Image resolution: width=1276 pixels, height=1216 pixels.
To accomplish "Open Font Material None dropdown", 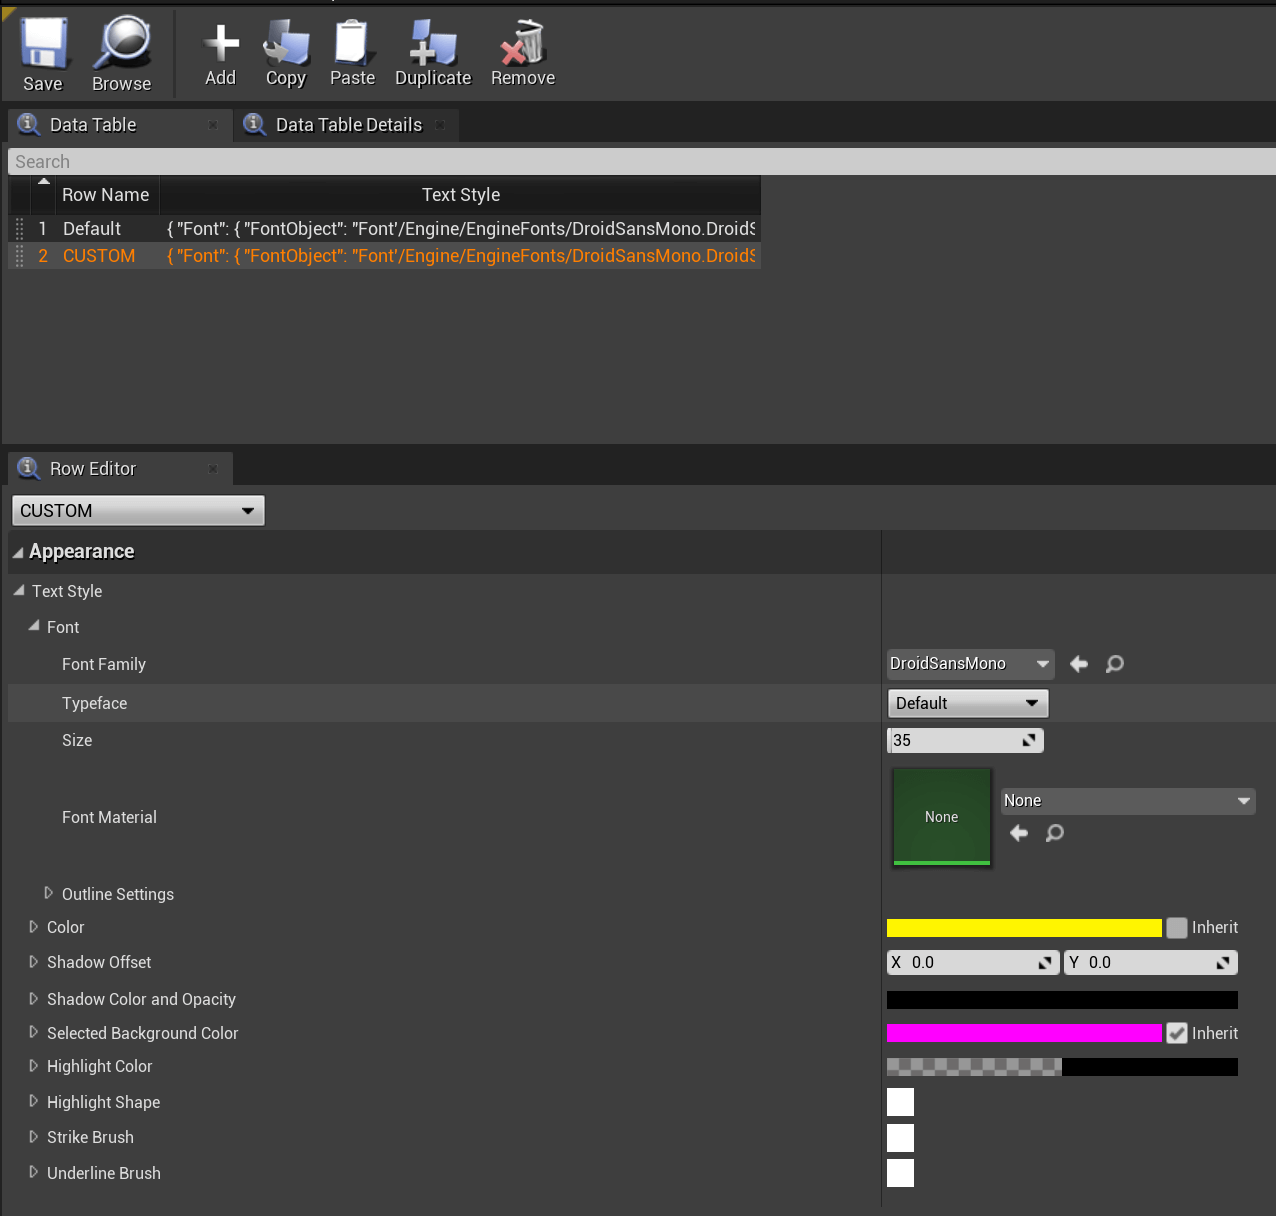I will click(x=1128, y=801).
